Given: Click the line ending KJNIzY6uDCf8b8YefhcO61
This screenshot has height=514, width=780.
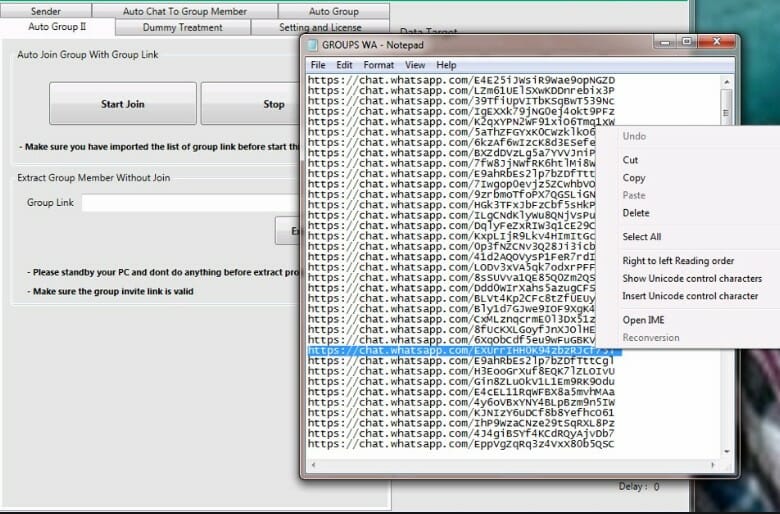Looking at the screenshot, I should (461, 413).
